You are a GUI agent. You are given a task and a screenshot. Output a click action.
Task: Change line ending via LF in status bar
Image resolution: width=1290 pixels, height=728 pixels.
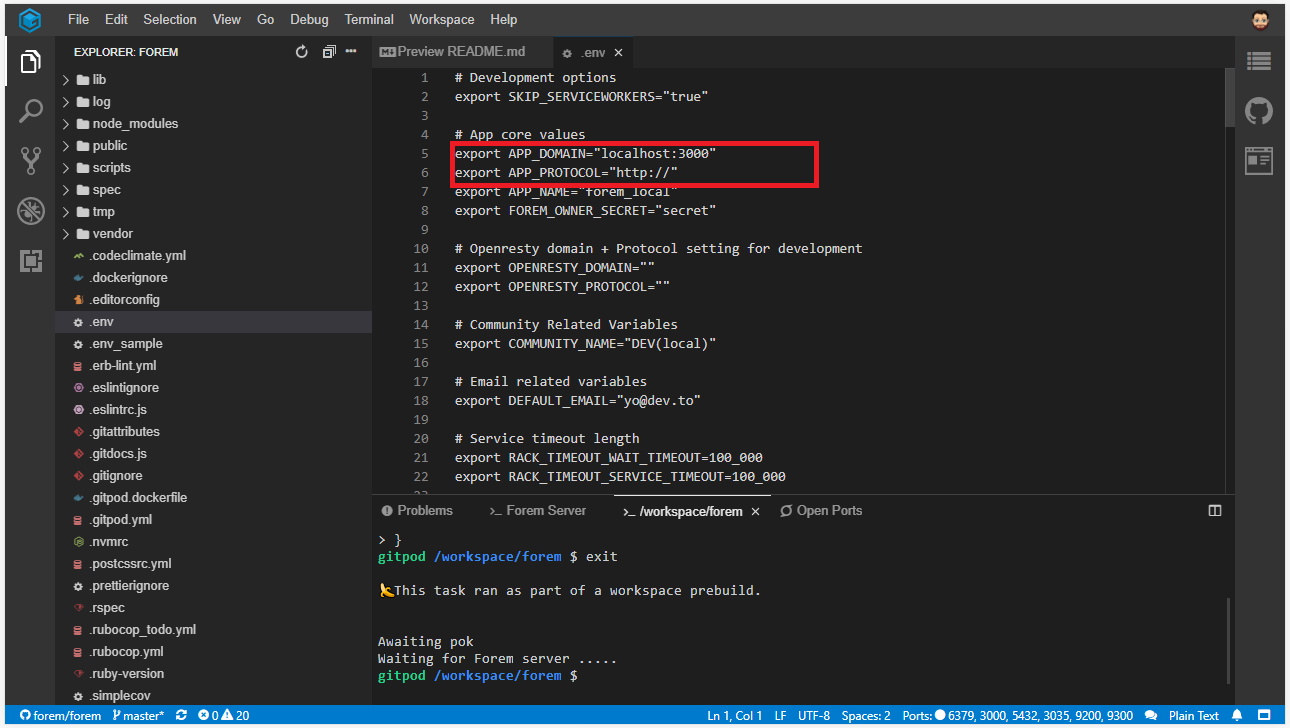(x=780, y=715)
